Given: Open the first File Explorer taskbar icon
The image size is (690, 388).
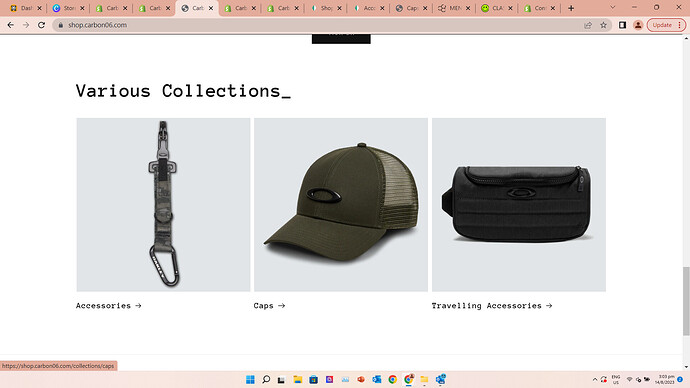Looking at the screenshot, I should pyautogui.click(x=297, y=379).
